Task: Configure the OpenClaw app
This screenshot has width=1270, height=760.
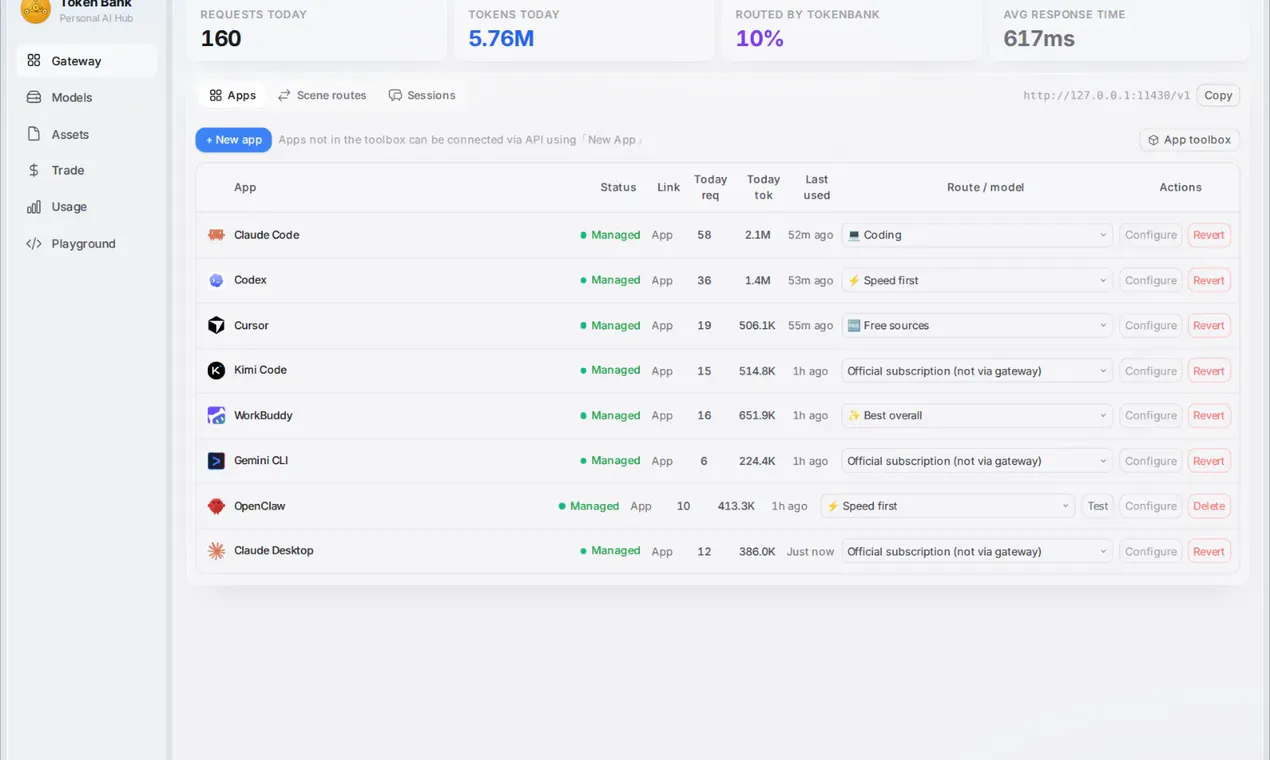Action: 1151,506
